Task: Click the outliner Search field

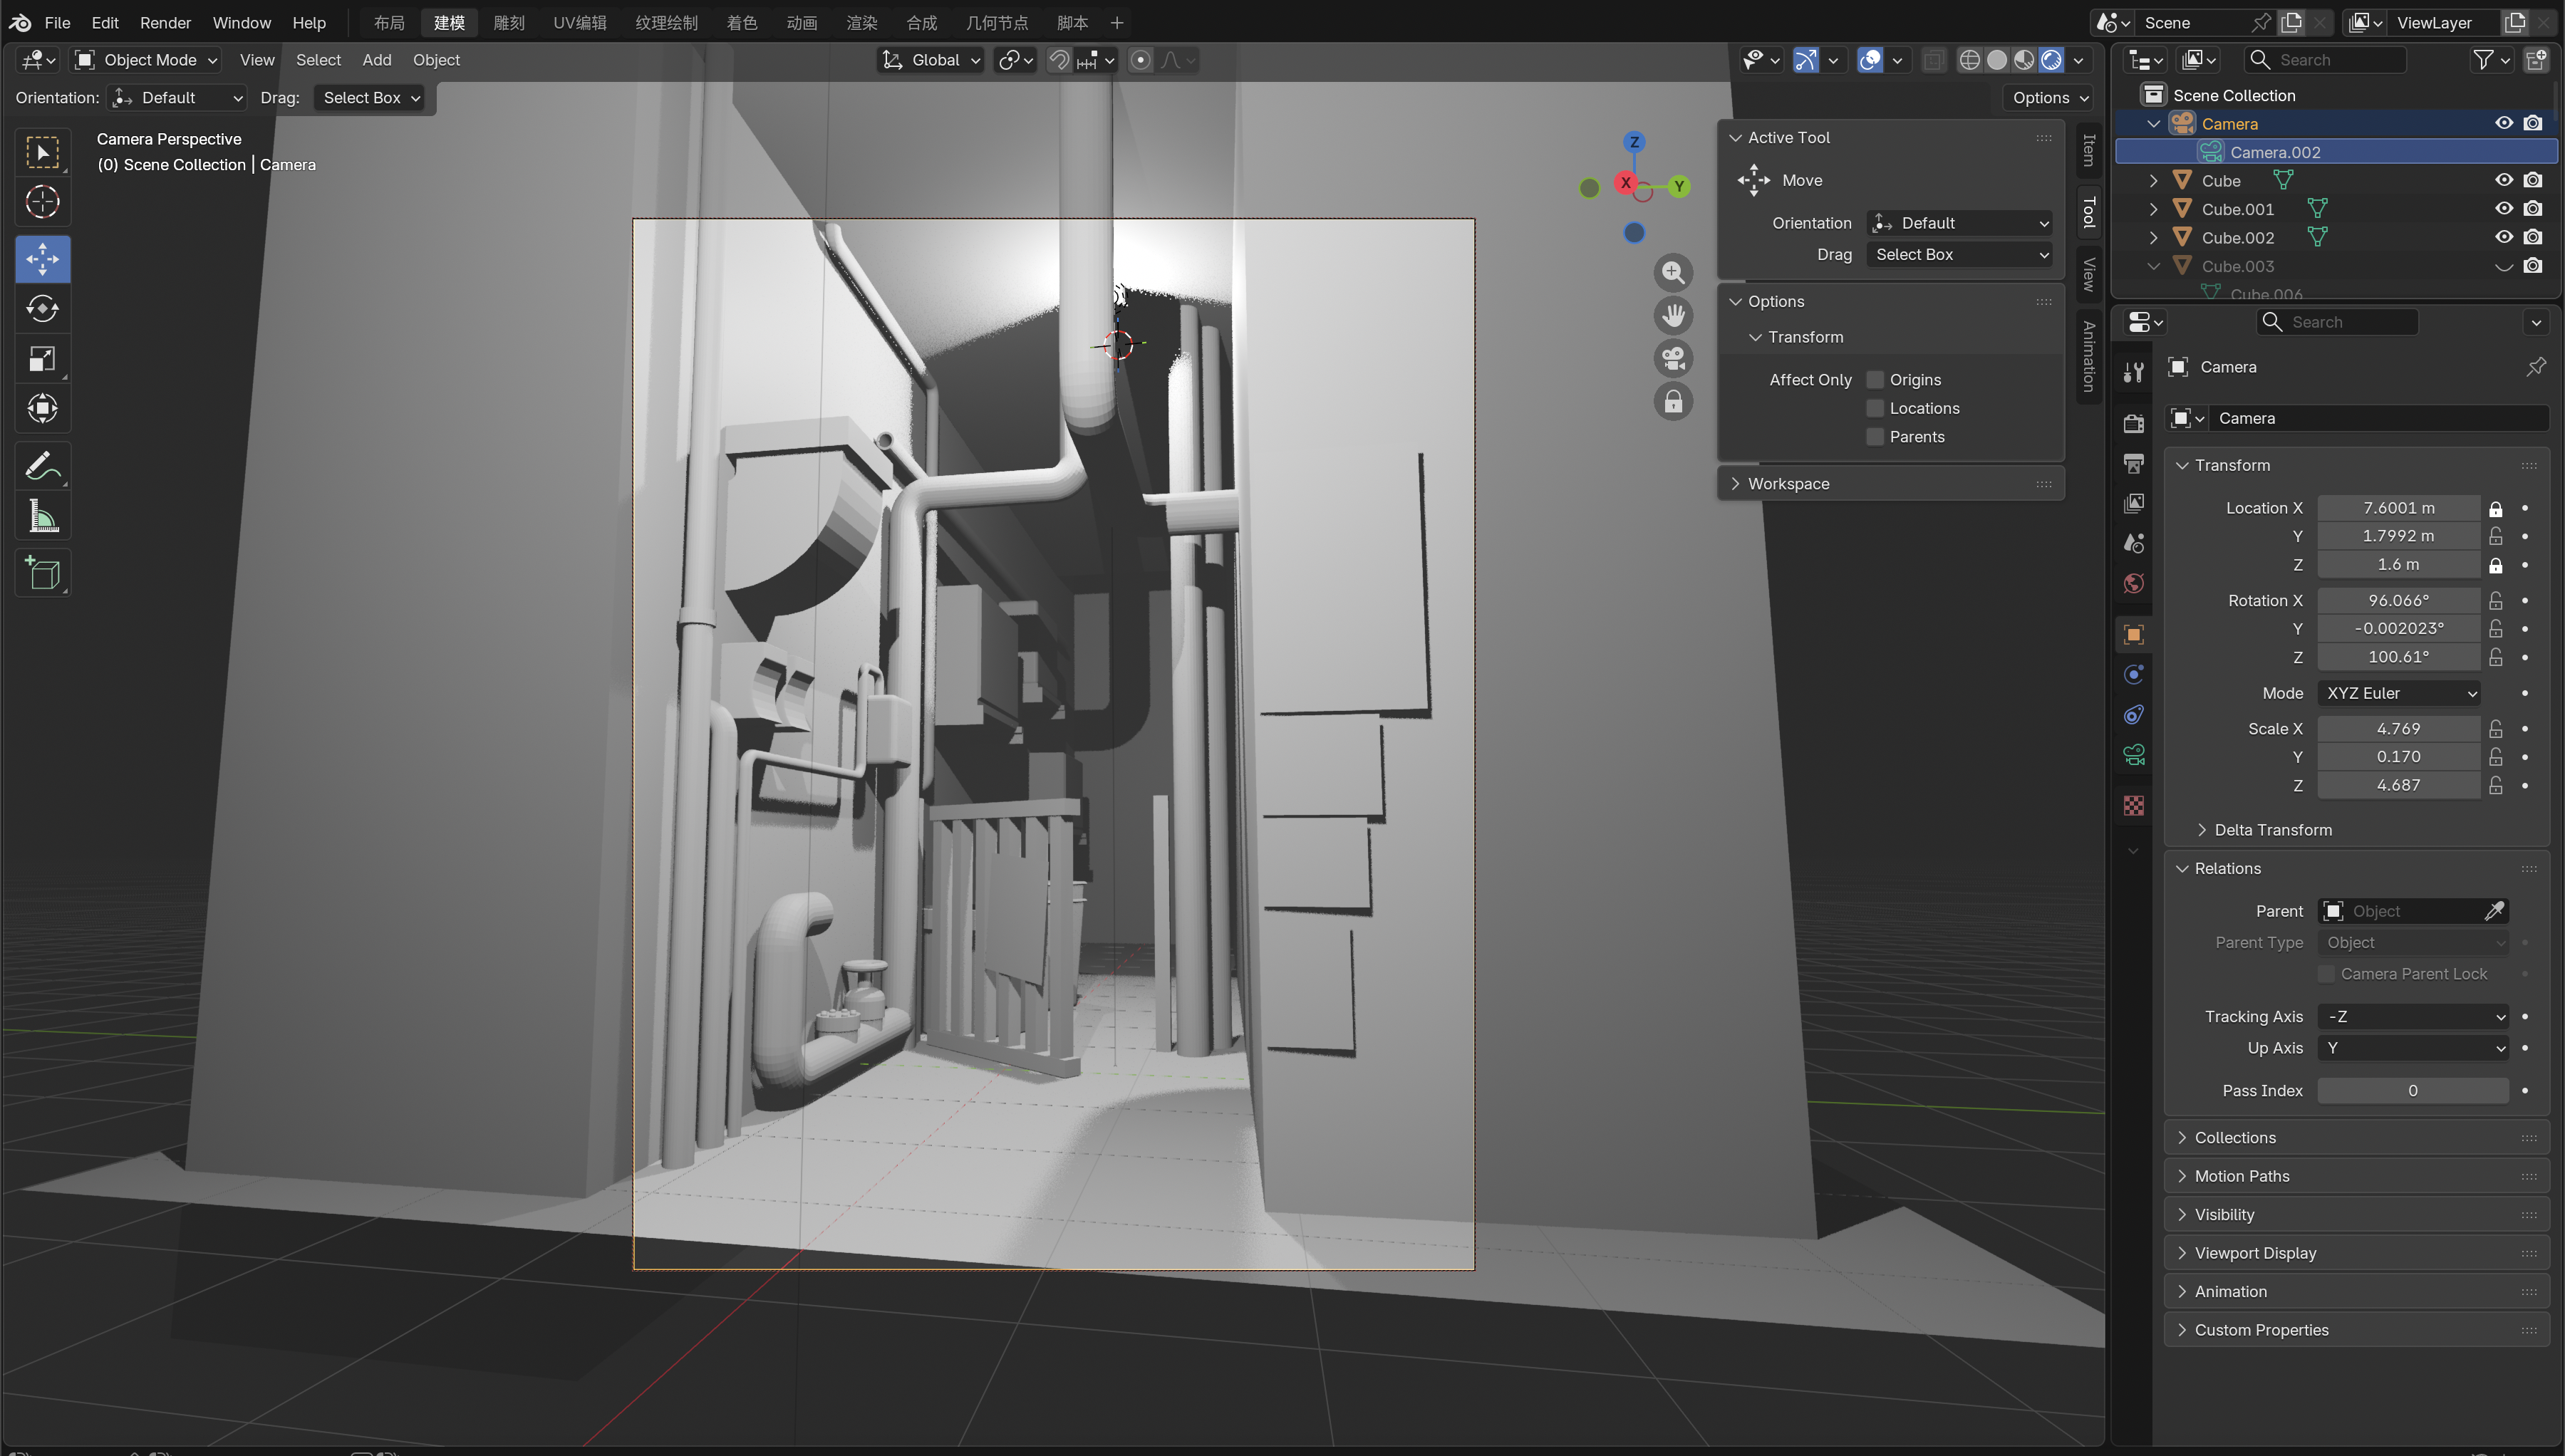Action: (x=2326, y=60)
